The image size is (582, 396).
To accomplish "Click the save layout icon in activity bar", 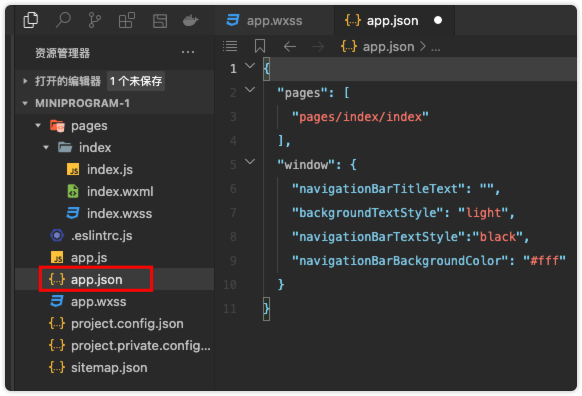I will 160,21.
